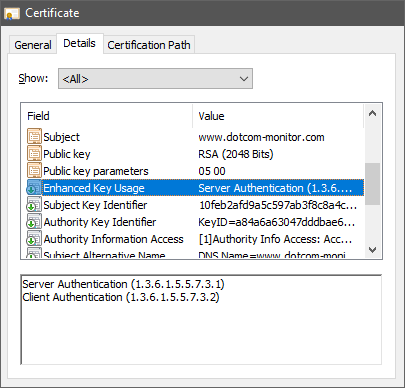Click the value 05 00

pos(212,171)
